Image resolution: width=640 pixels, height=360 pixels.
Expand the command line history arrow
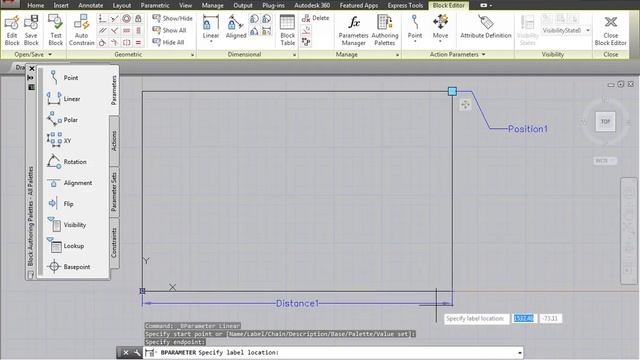point(520,353)
